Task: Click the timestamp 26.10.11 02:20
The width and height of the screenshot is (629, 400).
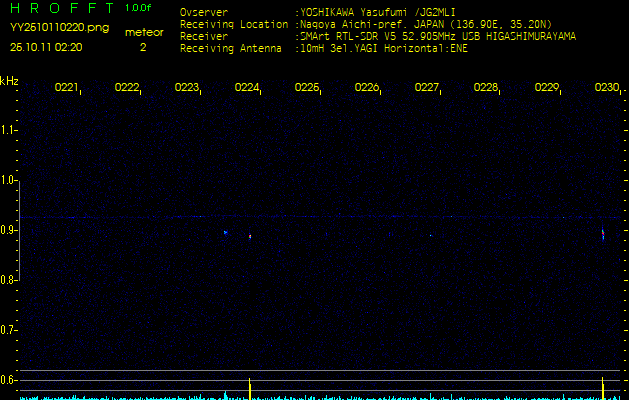Action: tap(46, 47)
